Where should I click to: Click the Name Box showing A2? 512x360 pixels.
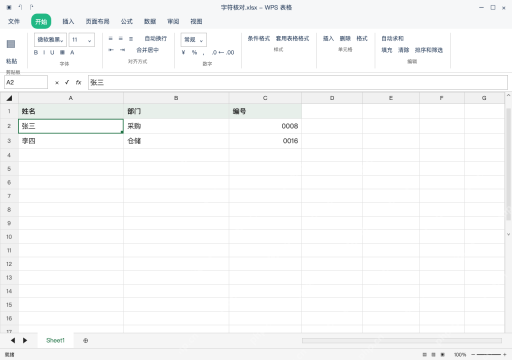coord(26,82)
